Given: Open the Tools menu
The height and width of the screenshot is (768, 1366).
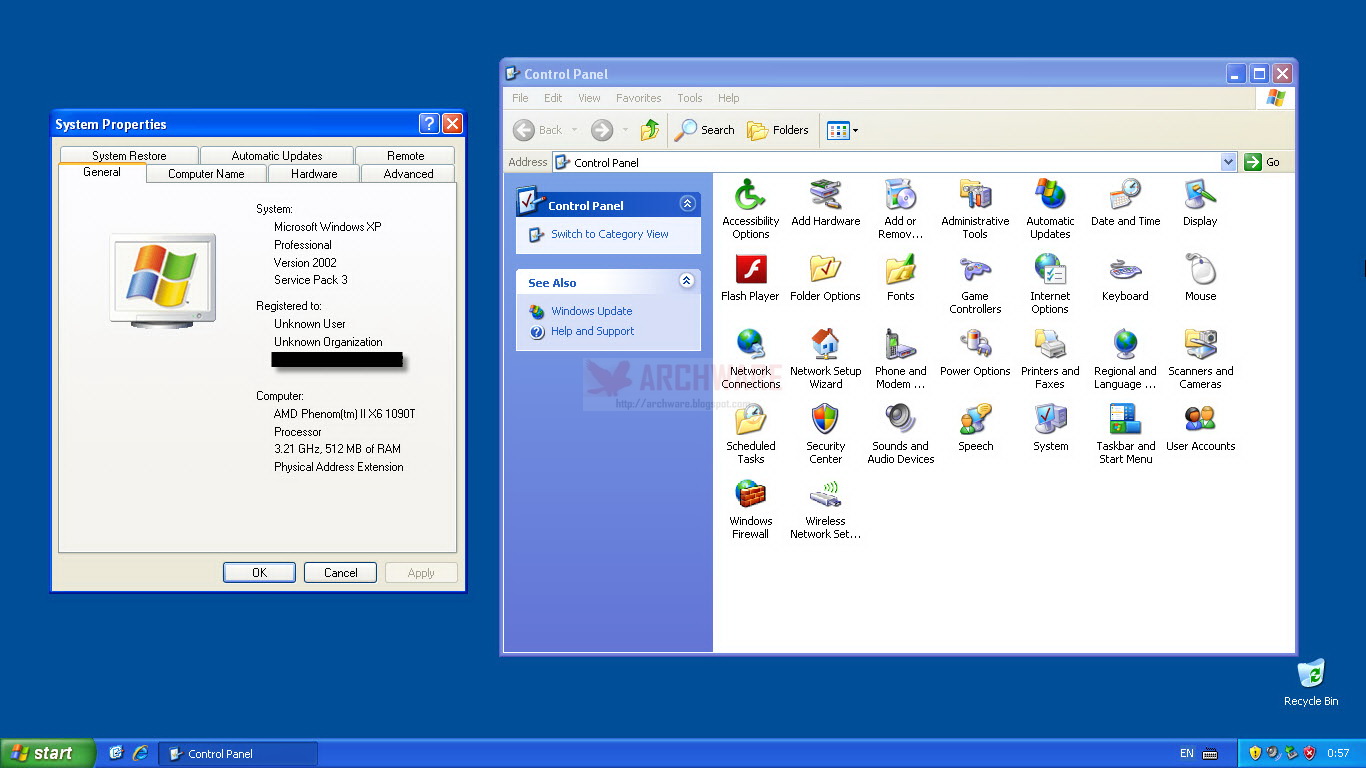Looking at the screenshot, I should pos(690,98).
